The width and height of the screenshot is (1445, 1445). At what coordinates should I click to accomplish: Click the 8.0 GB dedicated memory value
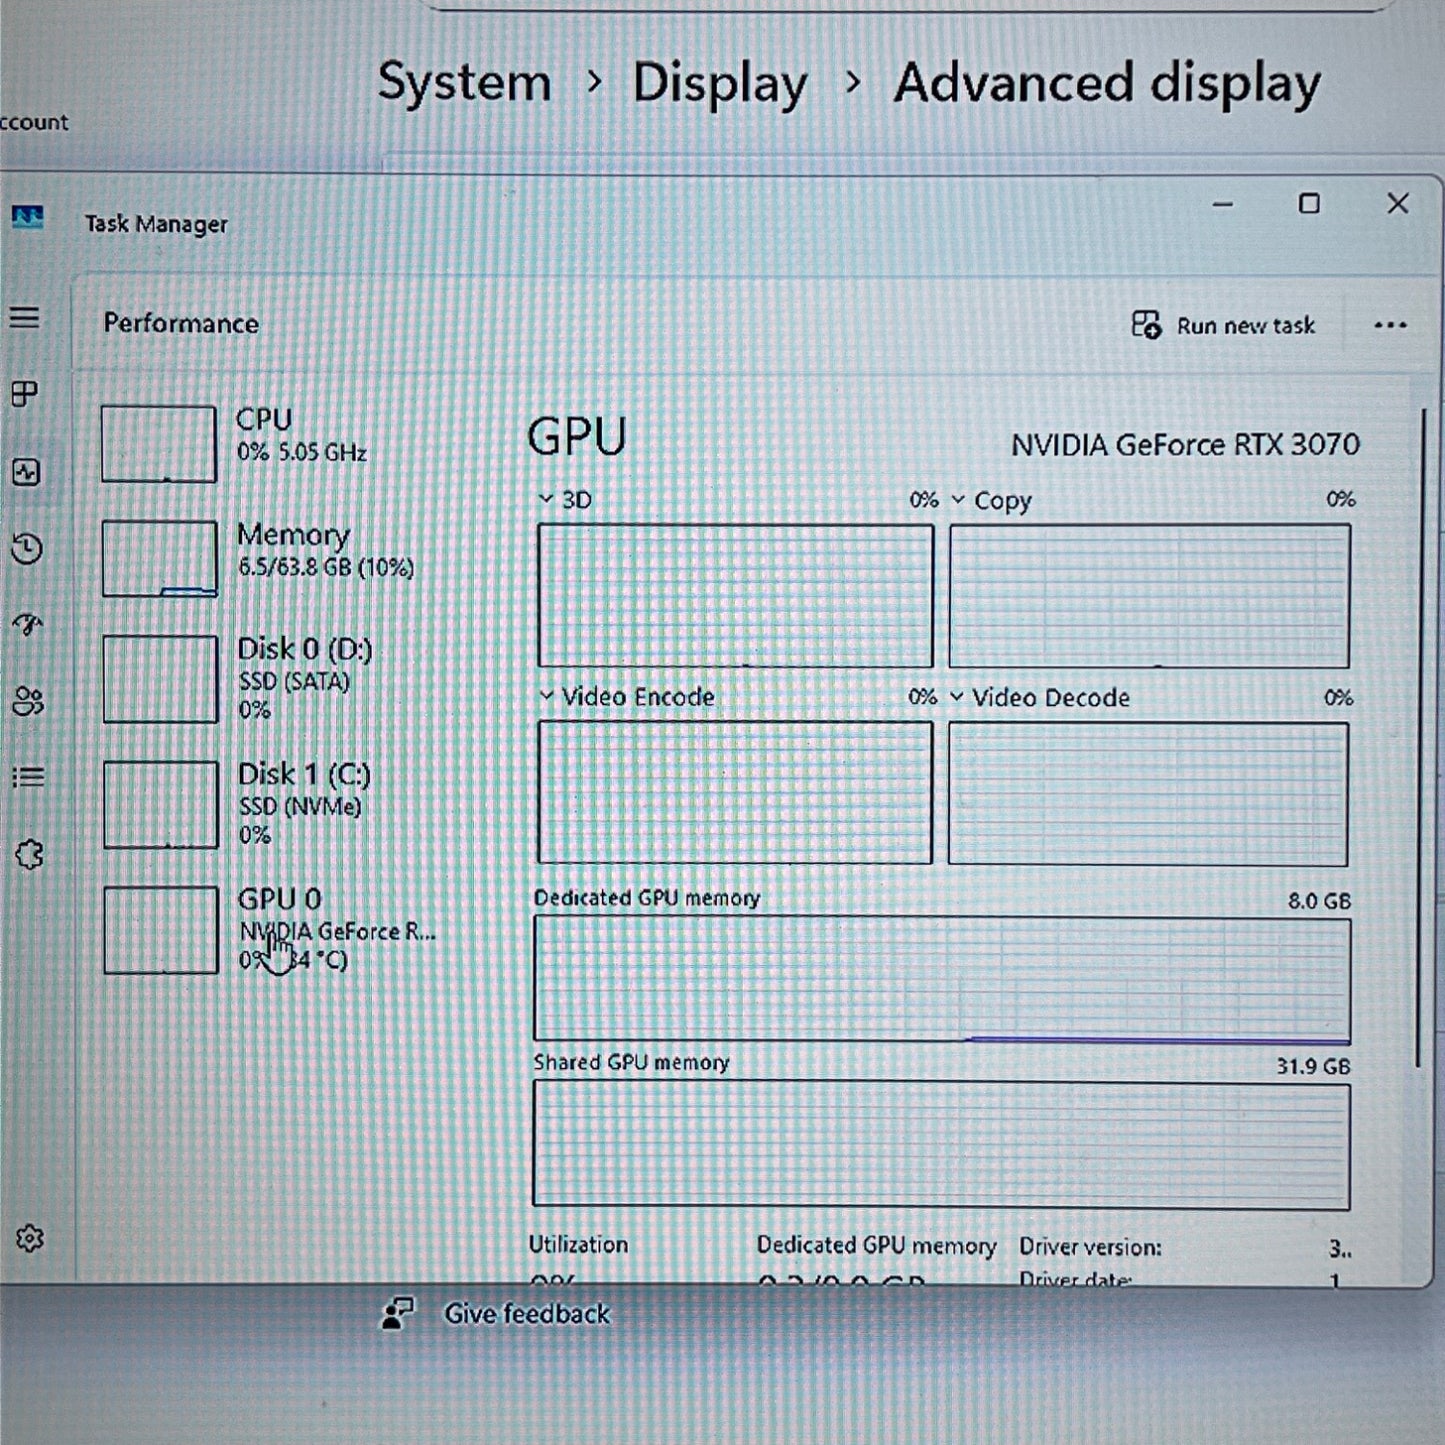tap(1319, 901)
